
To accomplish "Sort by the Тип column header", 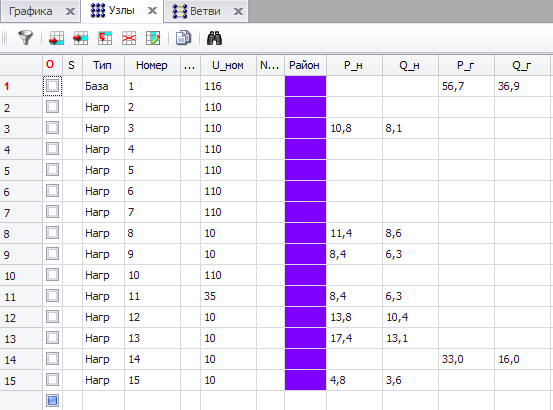I will pyautogui.click(x=103, y=65).
